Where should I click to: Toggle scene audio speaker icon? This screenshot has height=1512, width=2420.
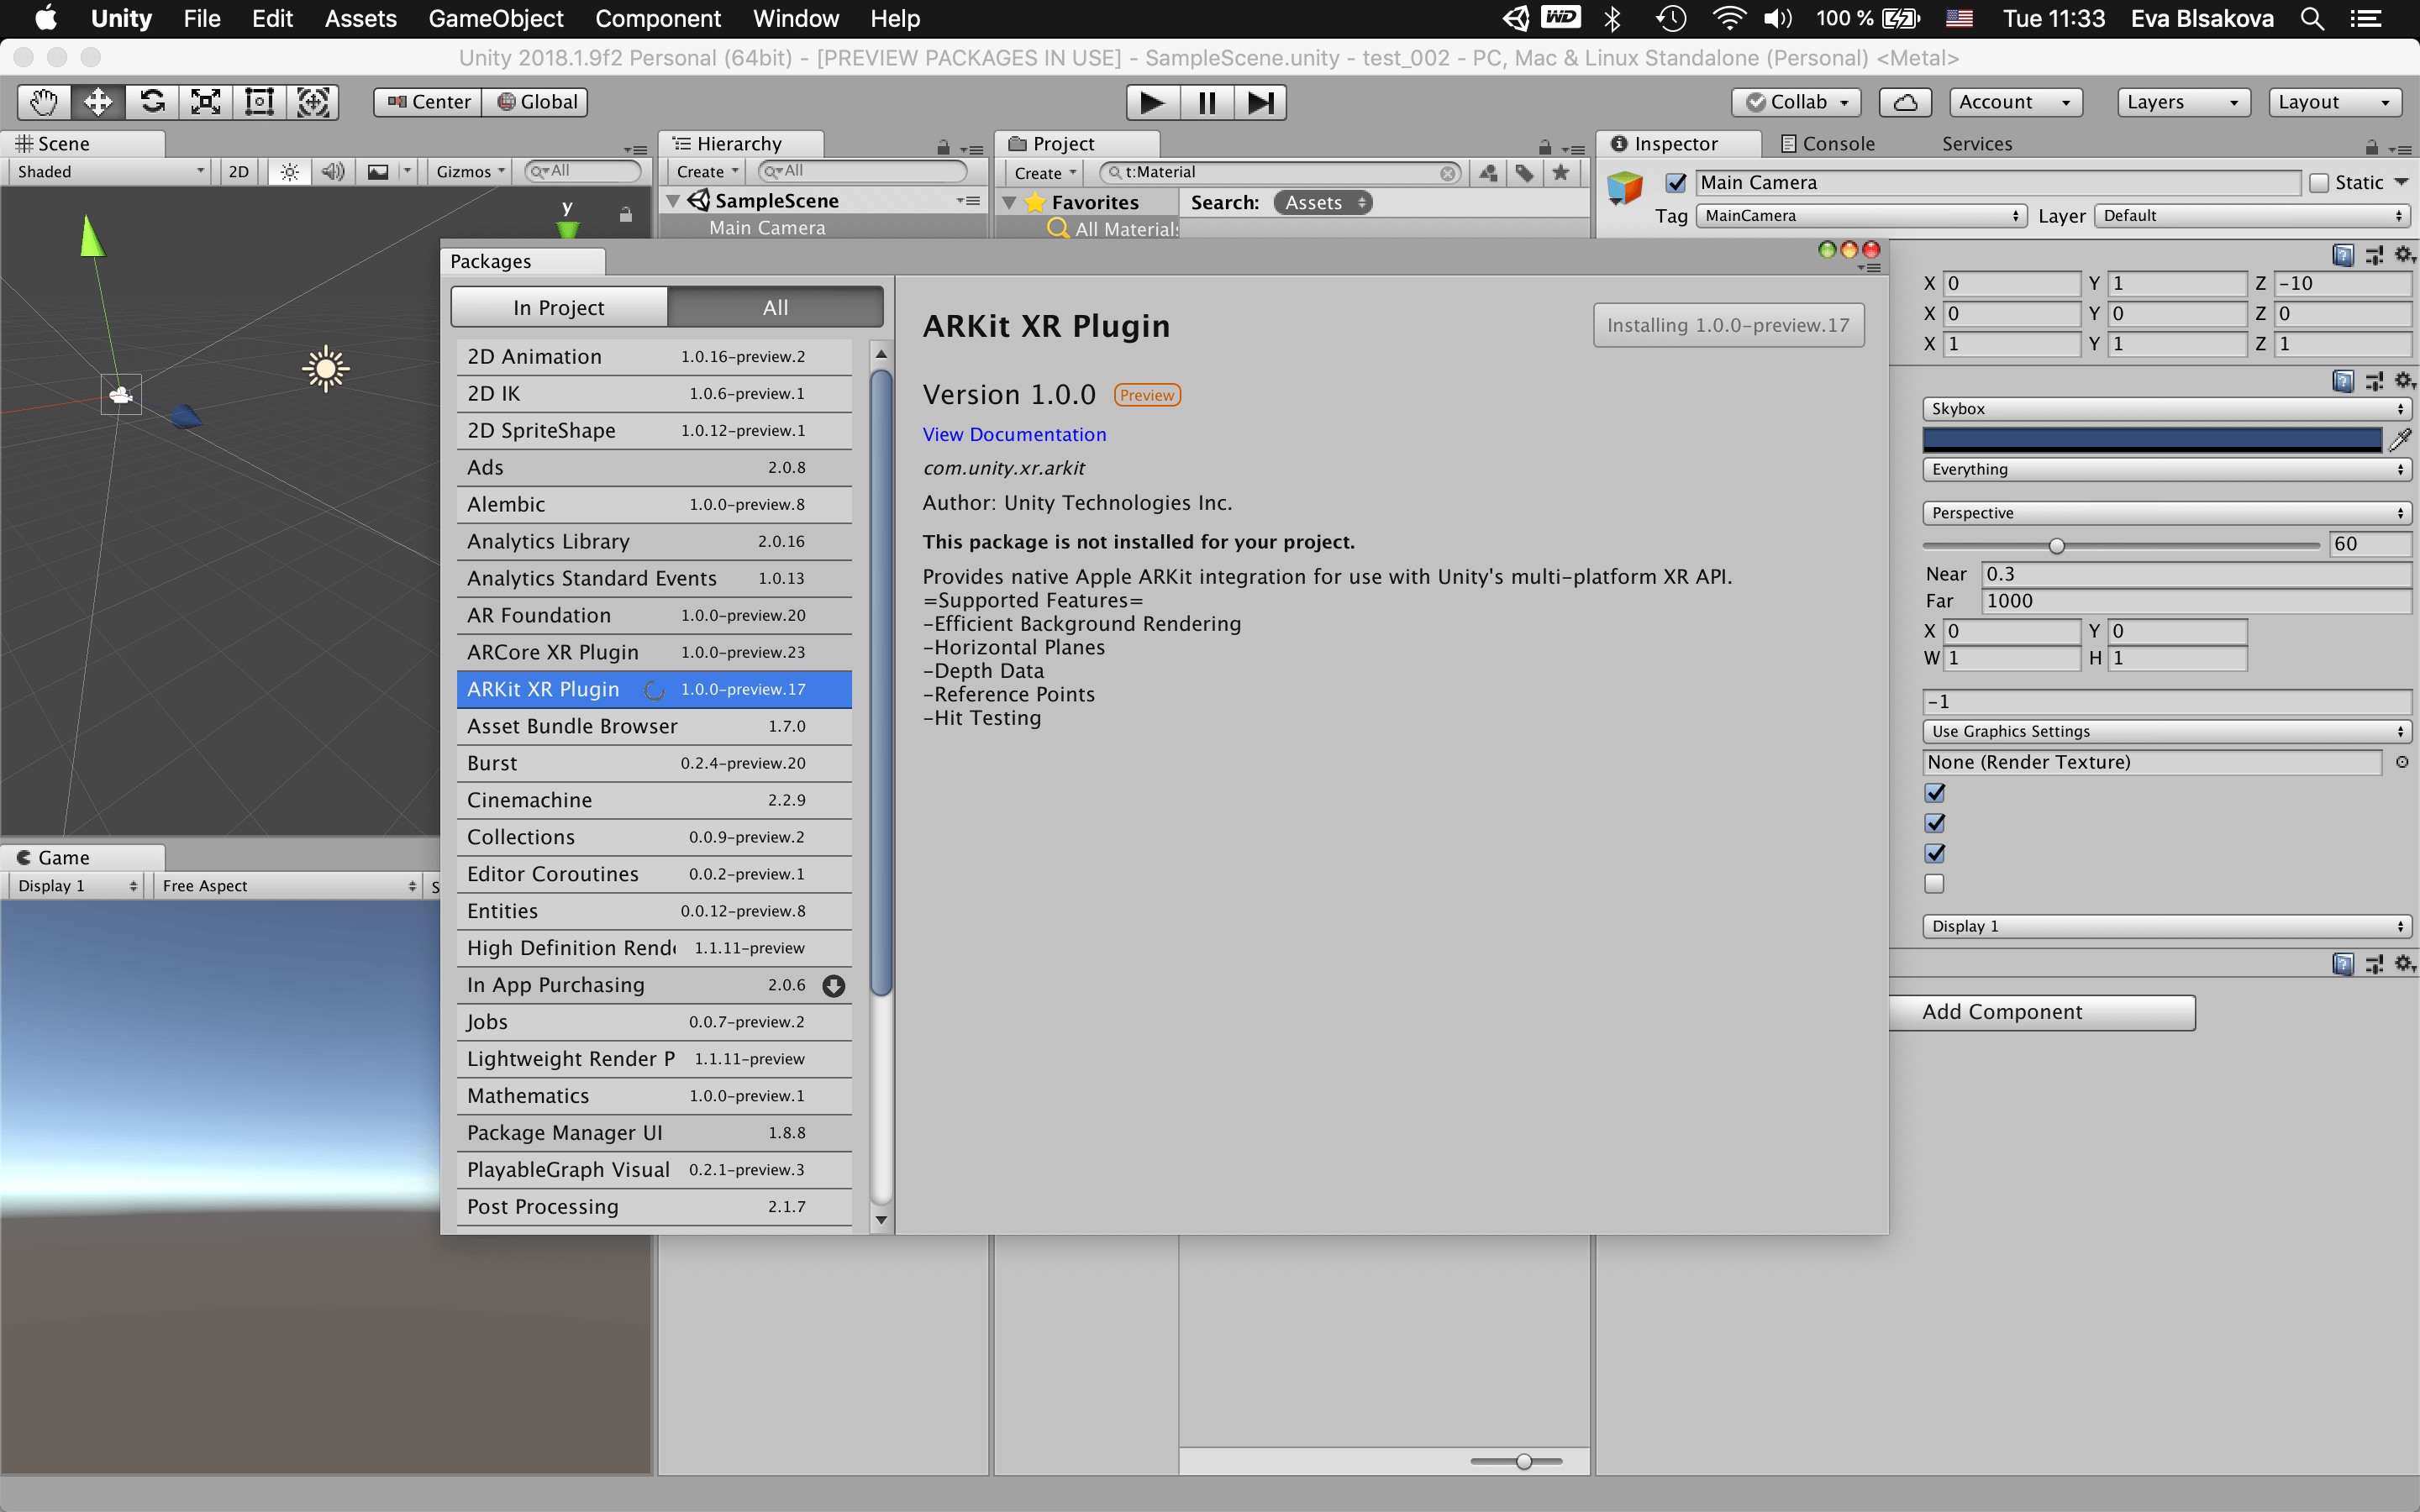point(332,172)
